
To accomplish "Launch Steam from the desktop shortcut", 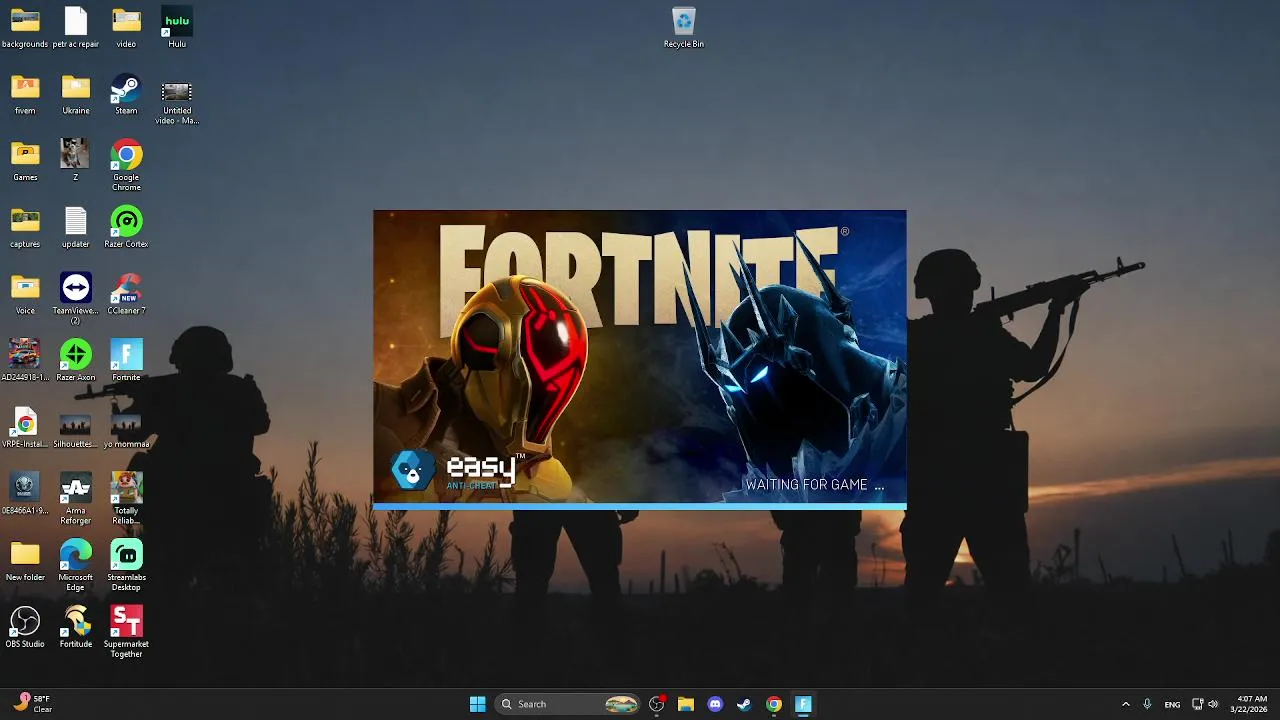I will point(126,95).
